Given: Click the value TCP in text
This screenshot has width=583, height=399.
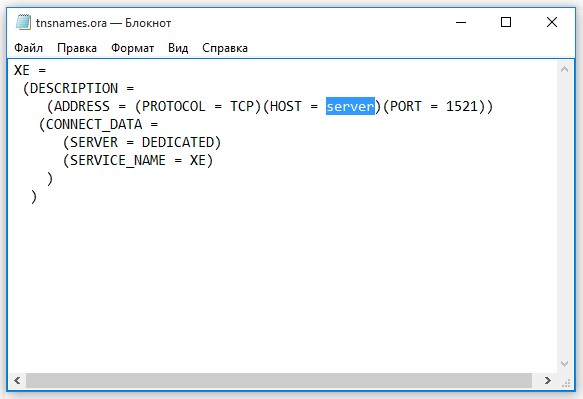Looking at the screenshot, I should (x=242, y=106).
